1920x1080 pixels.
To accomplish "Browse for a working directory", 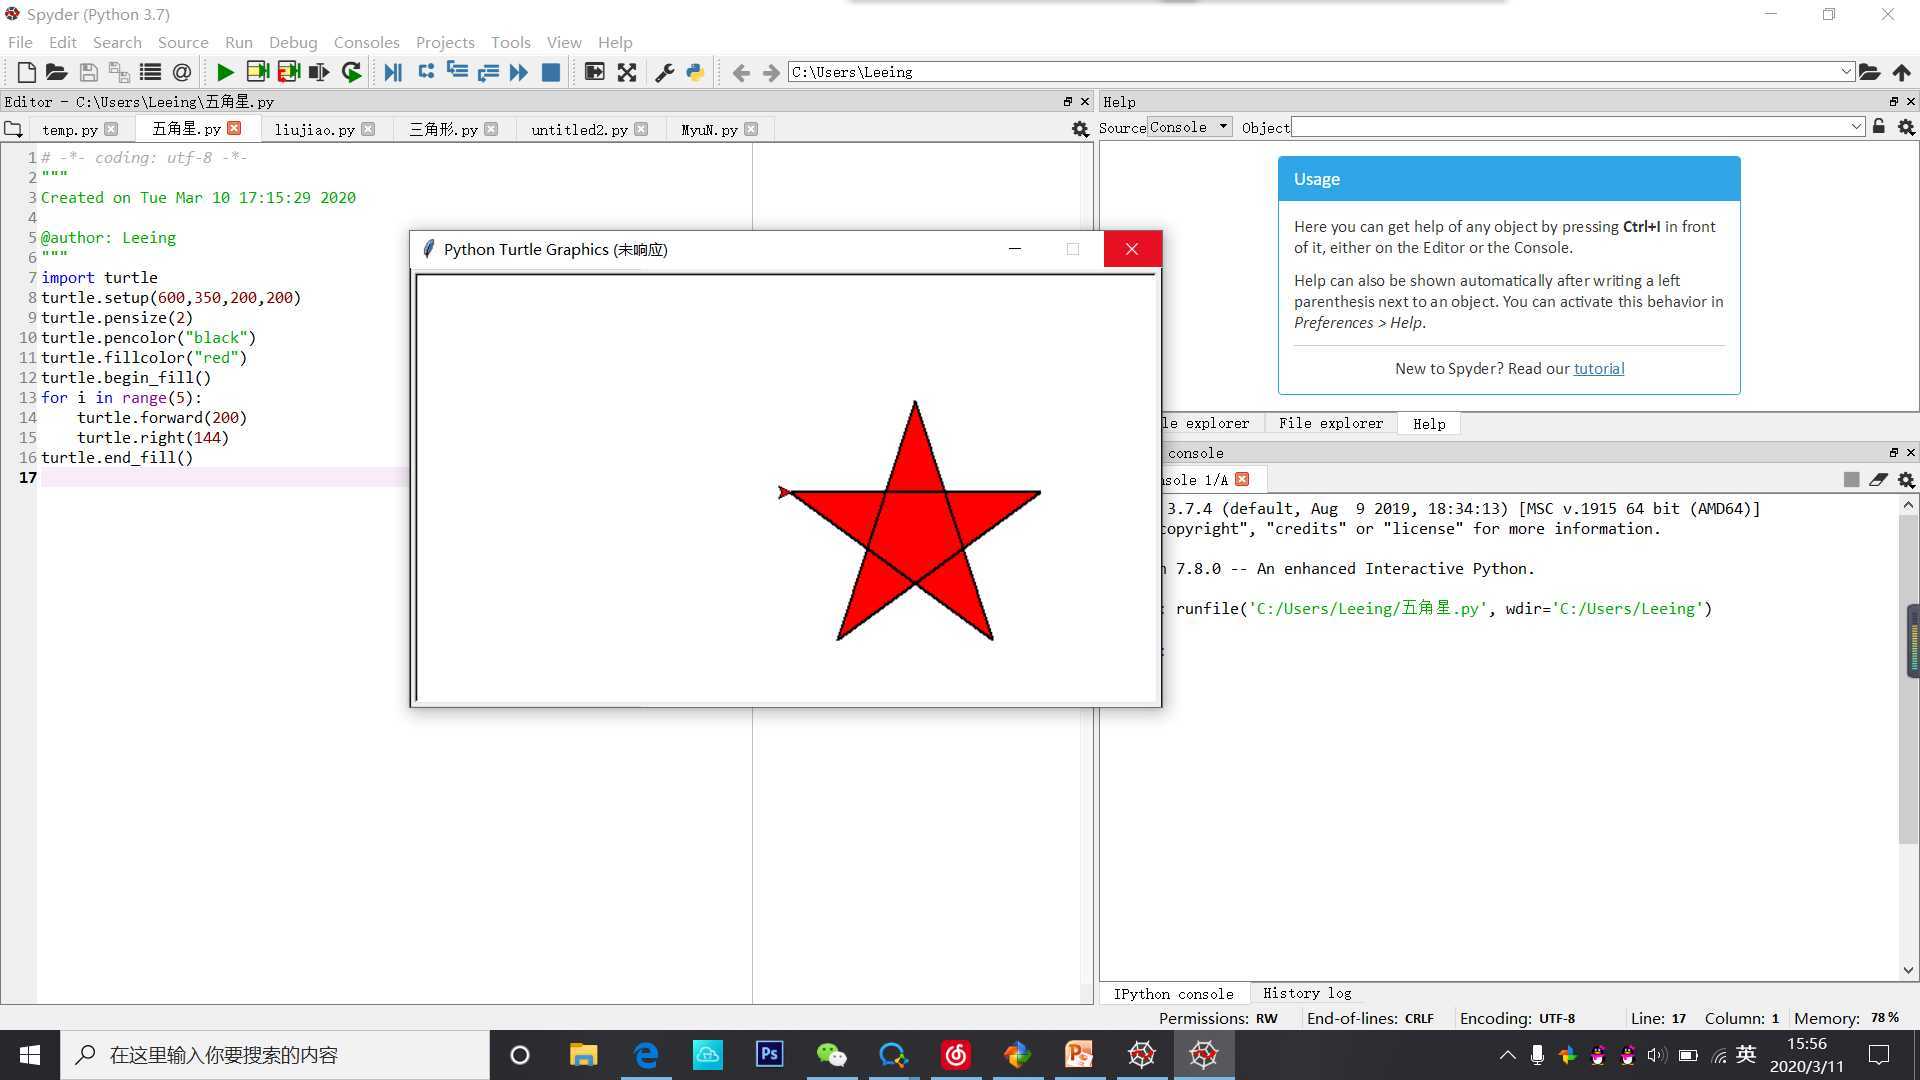I will (1869, 72).
